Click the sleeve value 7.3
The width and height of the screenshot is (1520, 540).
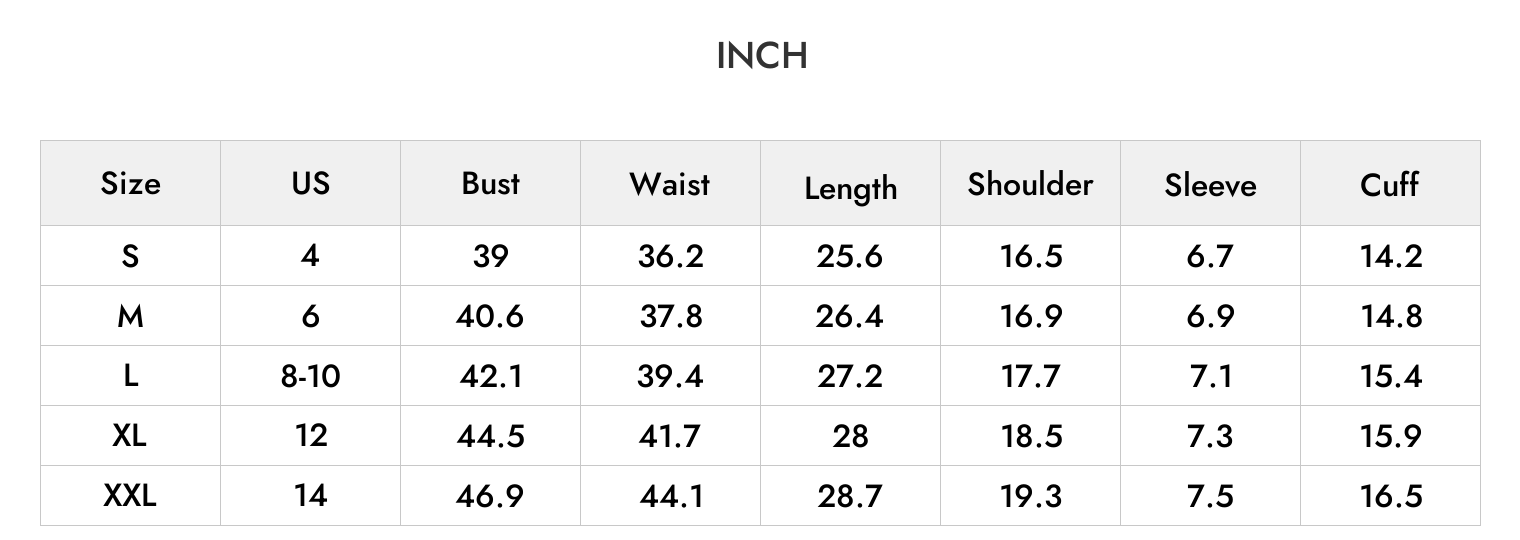(x=1210, y=436)
